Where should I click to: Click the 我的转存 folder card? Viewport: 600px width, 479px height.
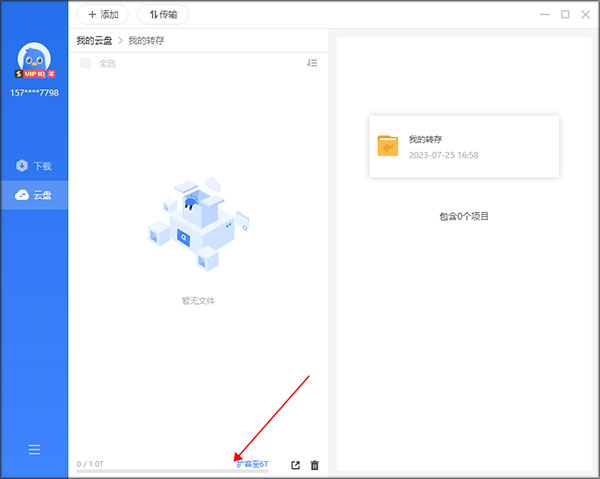click(x=464, y=146)
